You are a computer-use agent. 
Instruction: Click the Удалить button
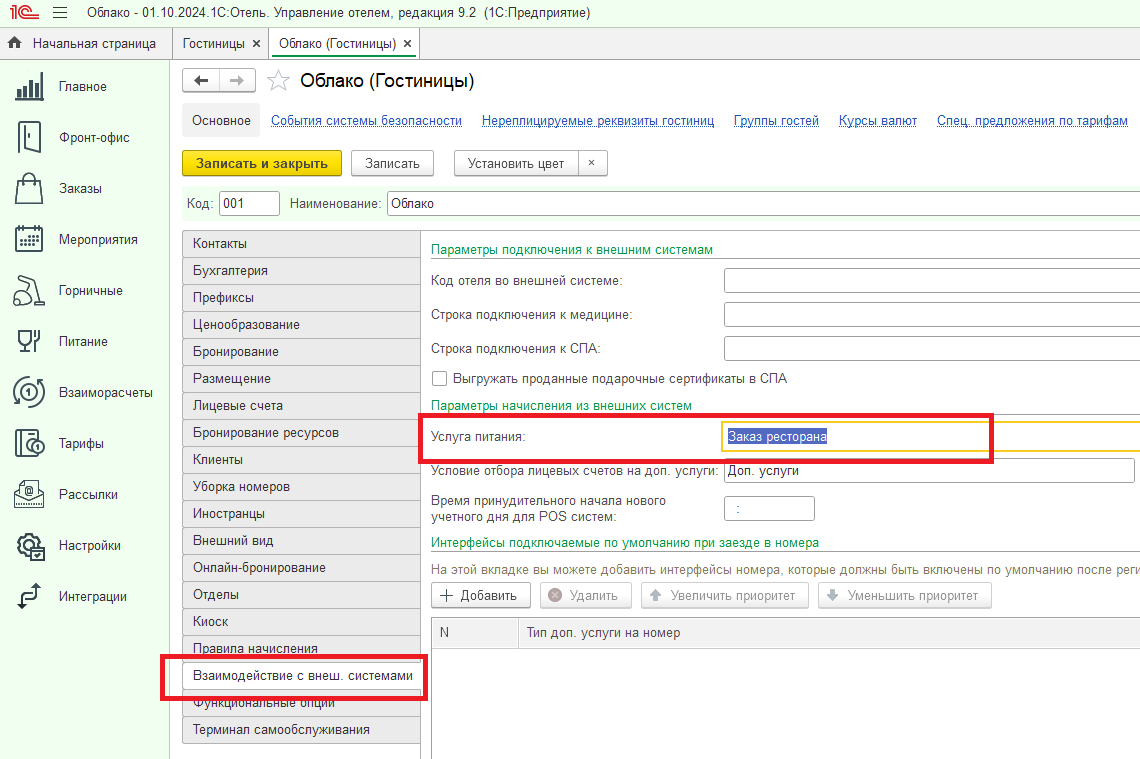[x=585, y=595]
